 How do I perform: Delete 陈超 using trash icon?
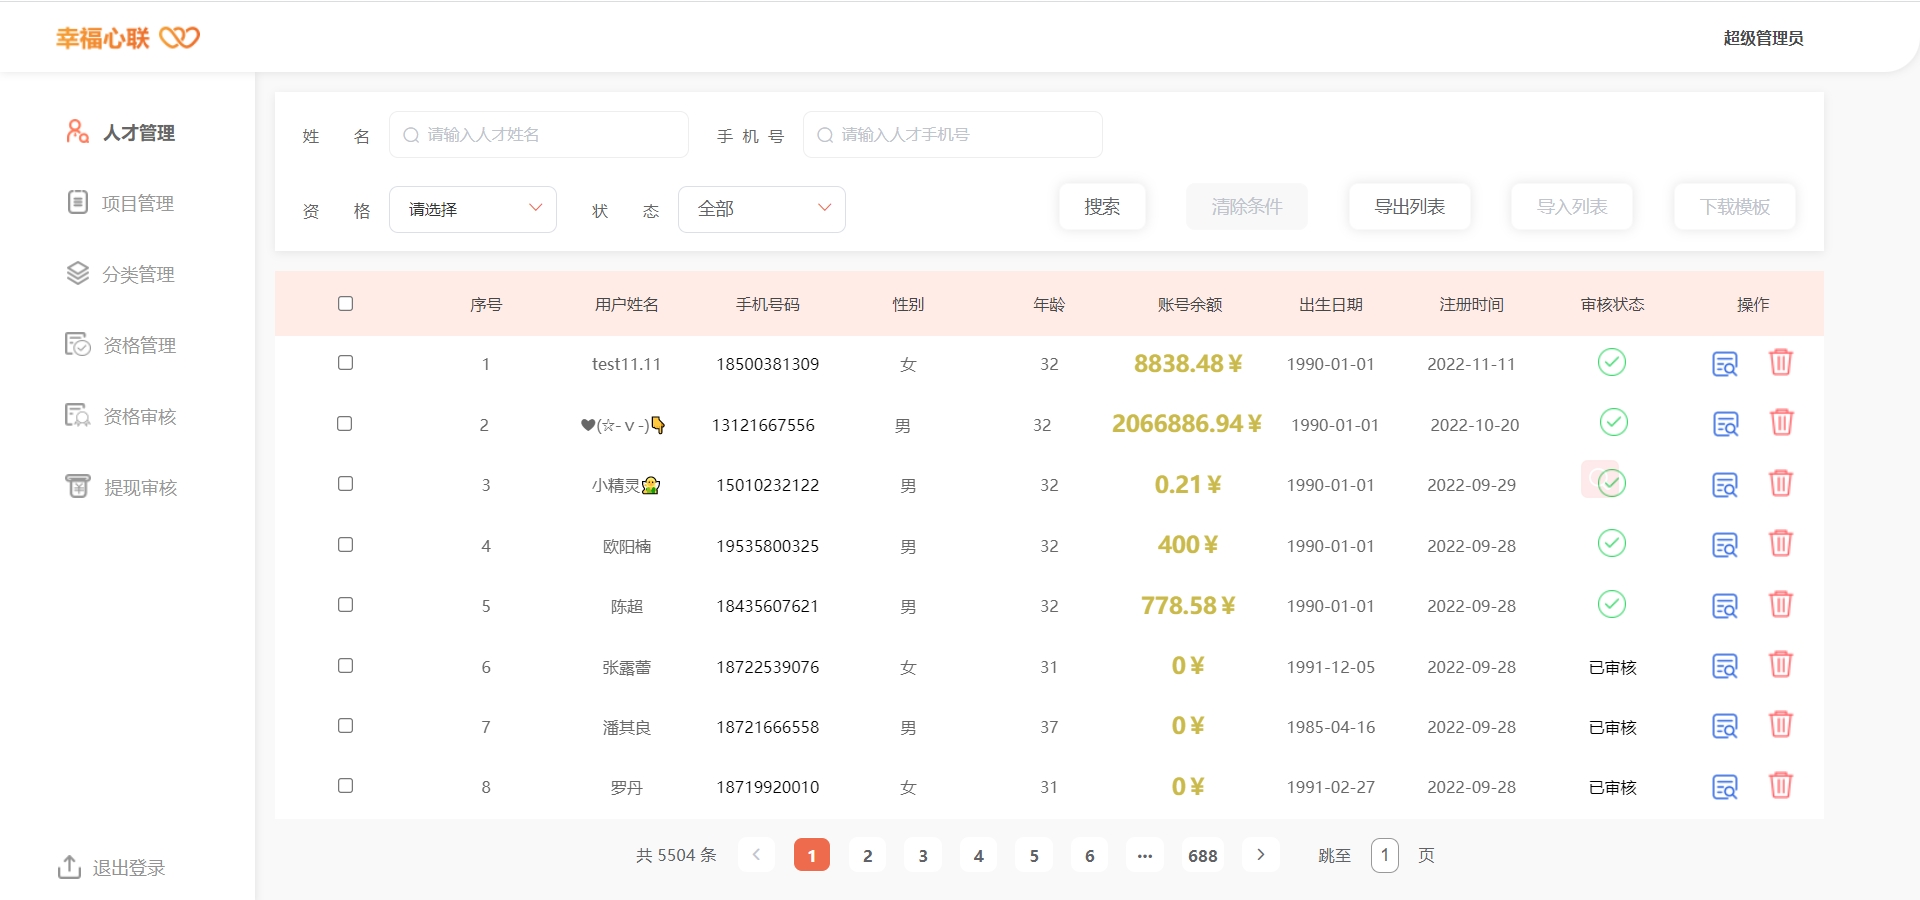tap(1781, 604)
